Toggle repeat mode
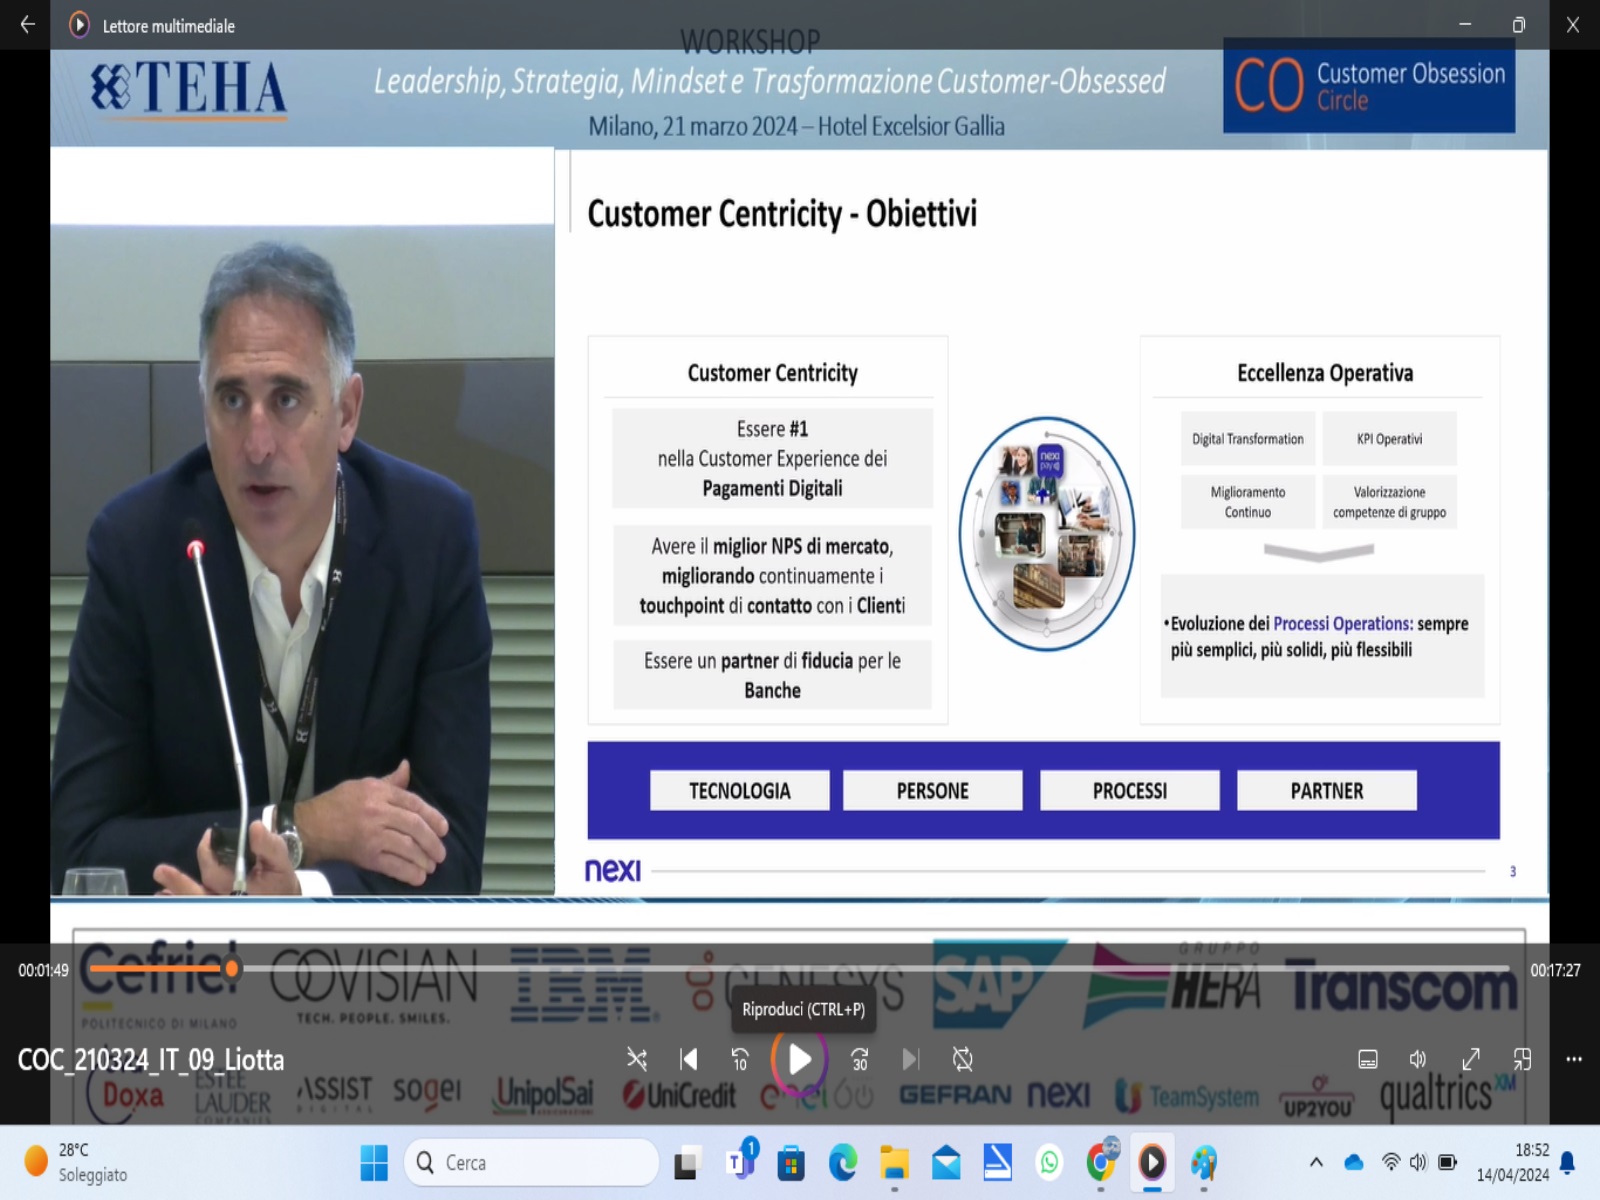 (962, 1059)
